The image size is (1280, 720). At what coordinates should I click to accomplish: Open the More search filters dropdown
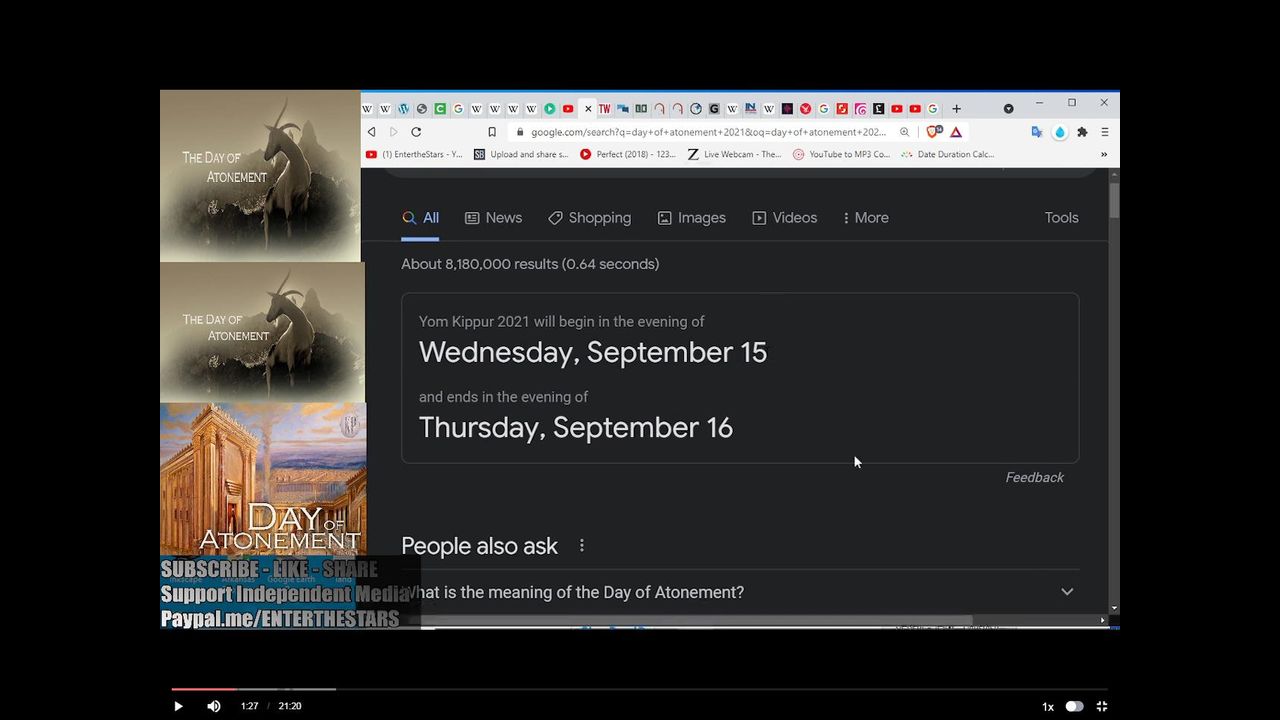[x=865, y=218]
